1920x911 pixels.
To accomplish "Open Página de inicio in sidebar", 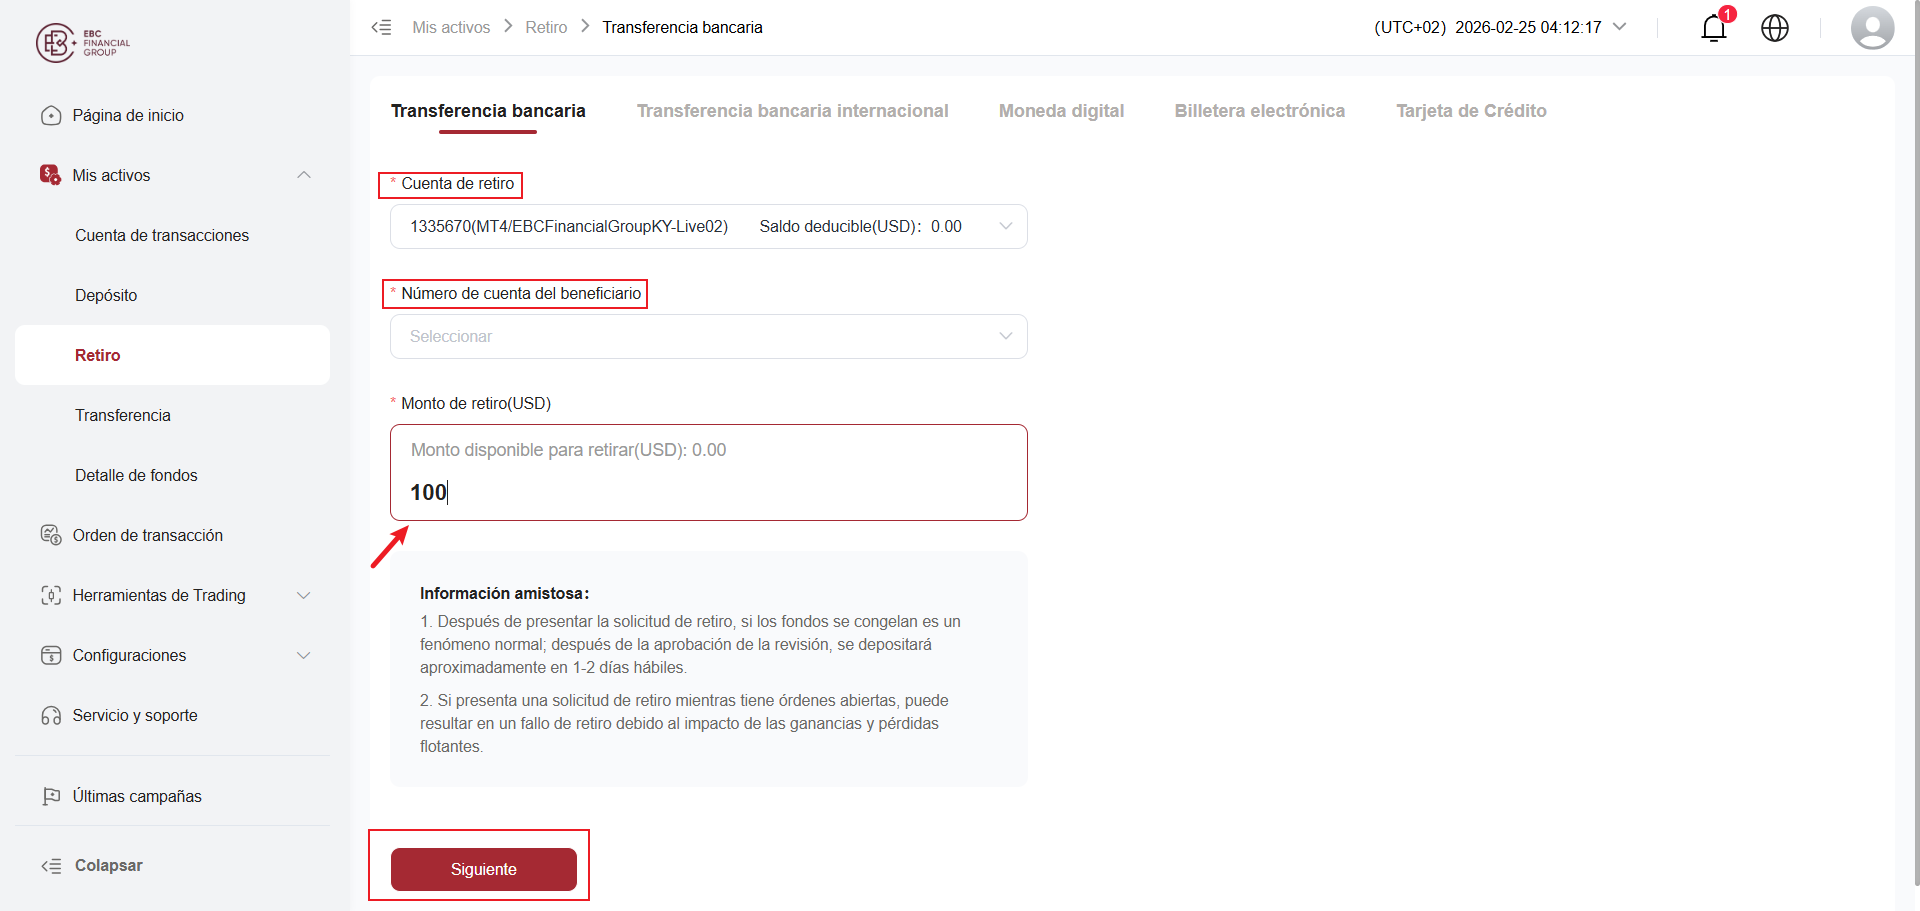I will coord(172,116).
